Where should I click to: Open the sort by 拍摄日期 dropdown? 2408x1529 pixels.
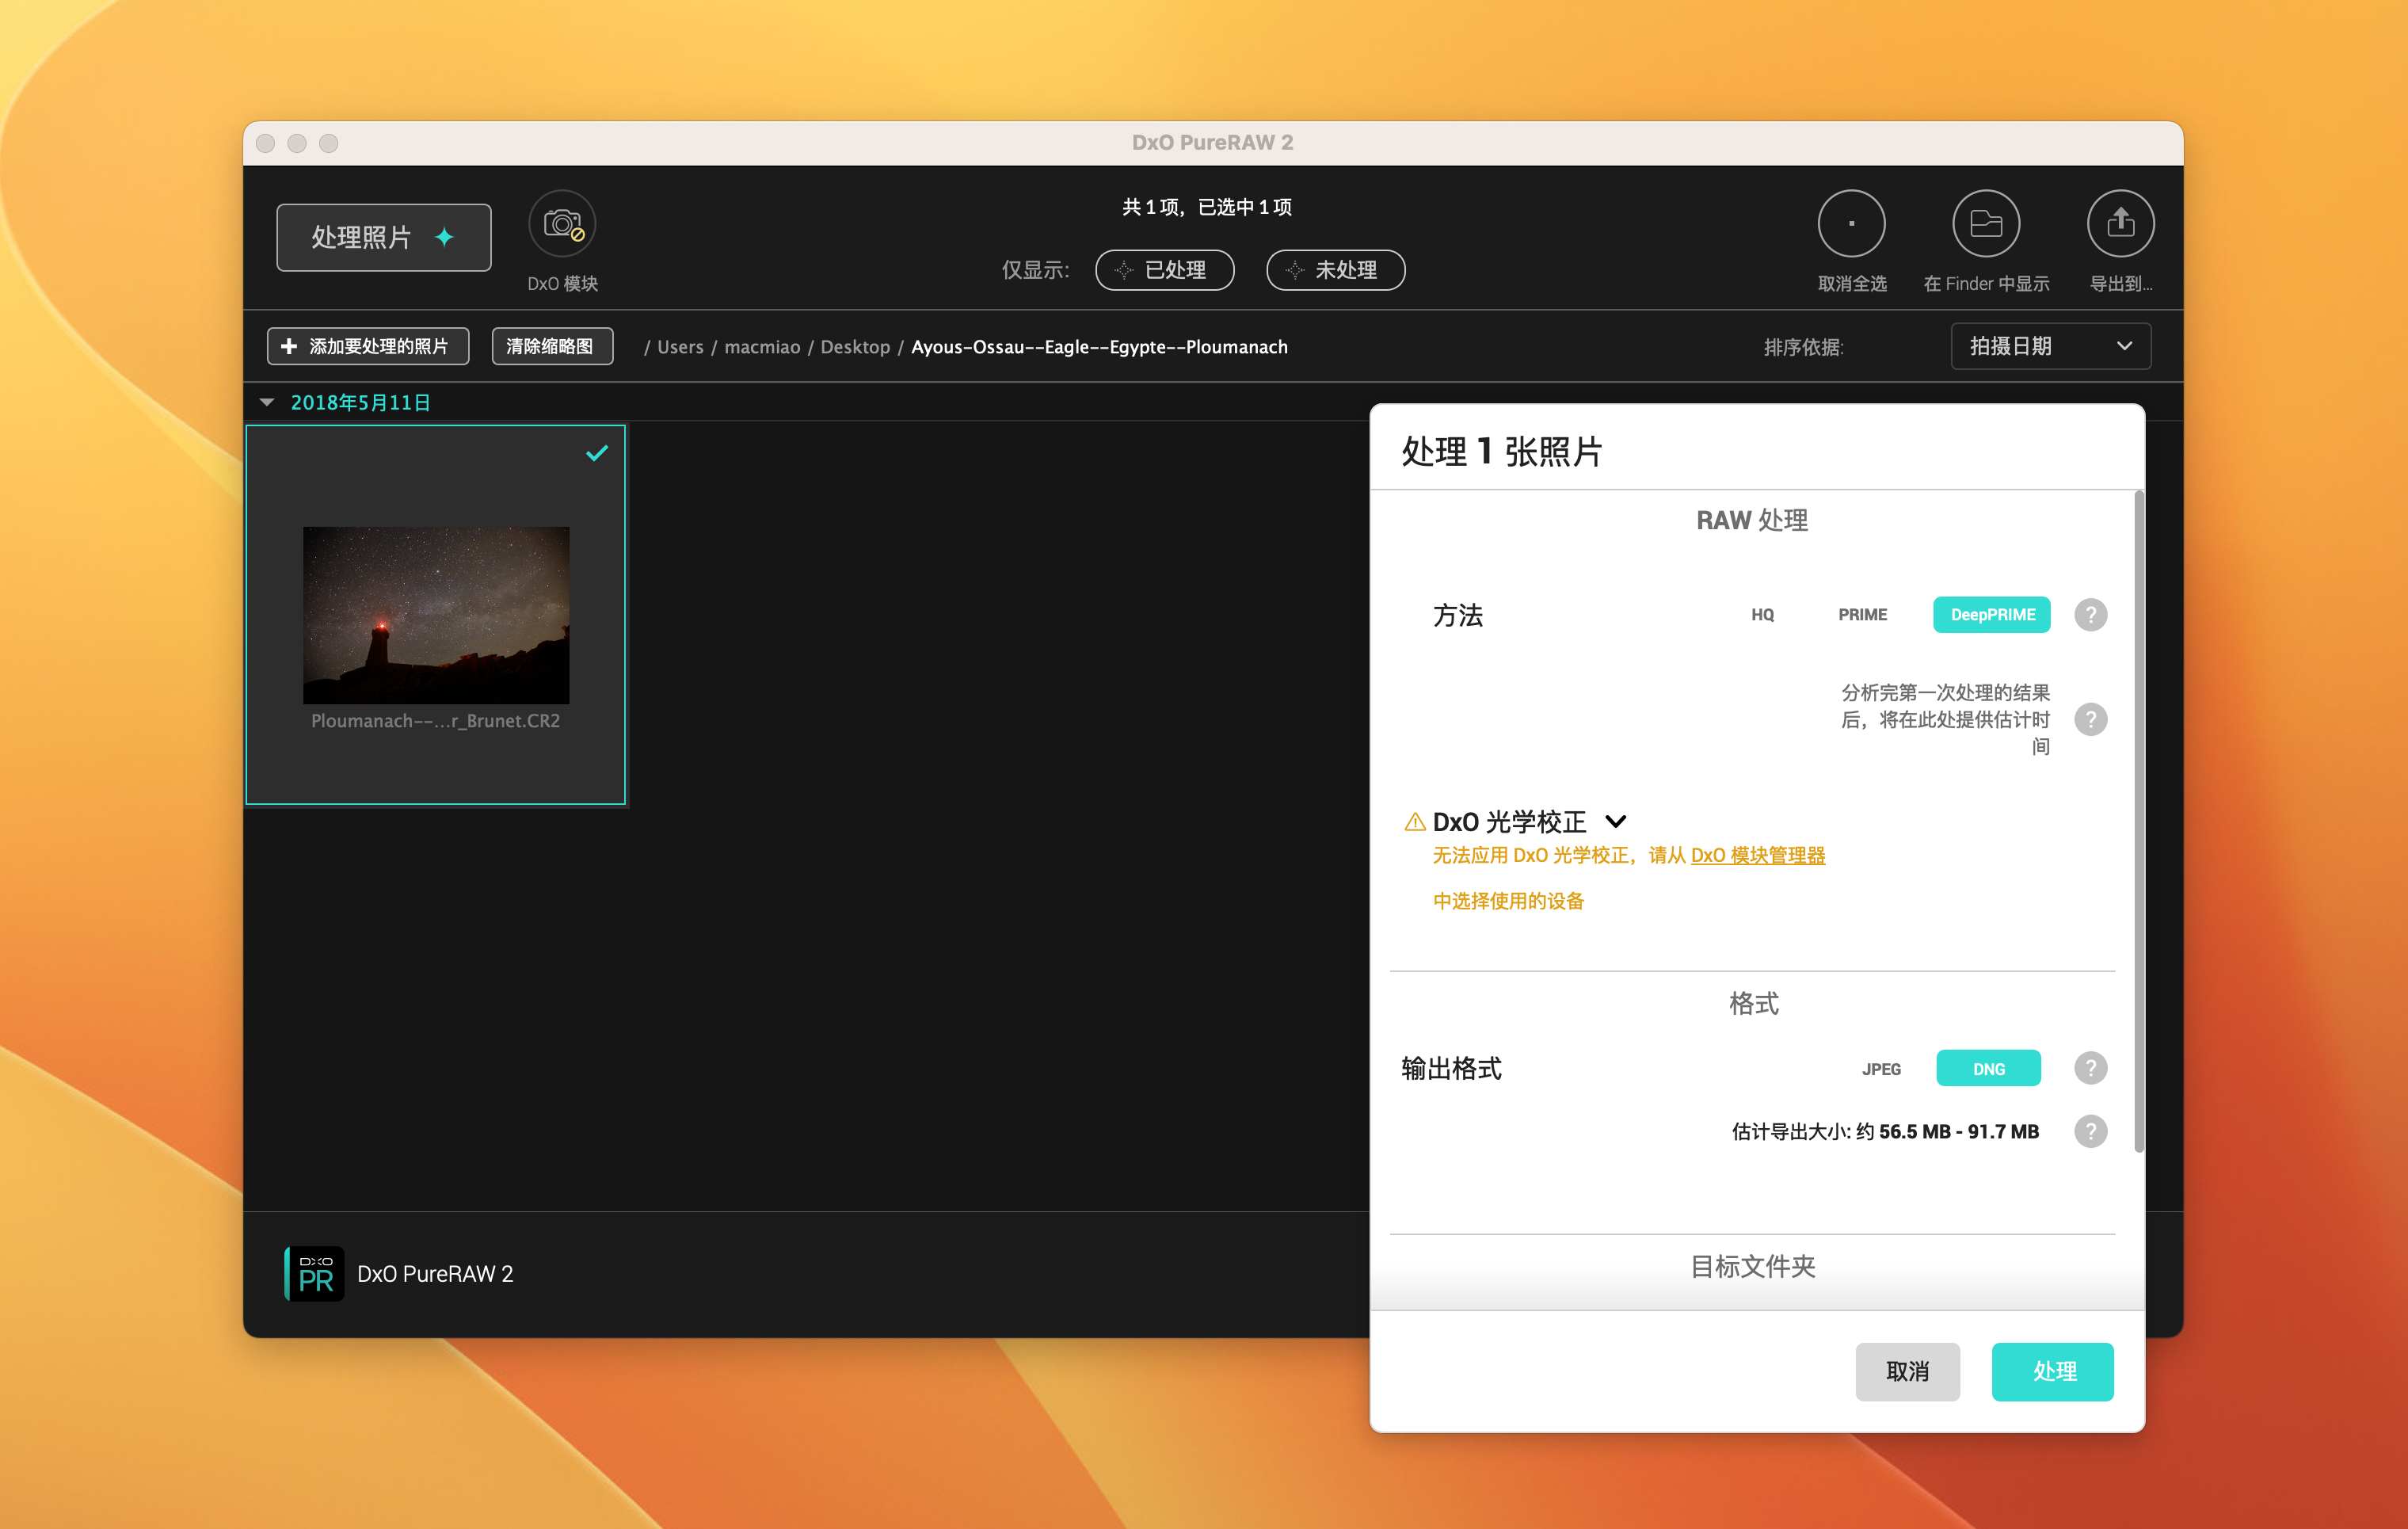pyautogui.click(x=2050, y=346)
